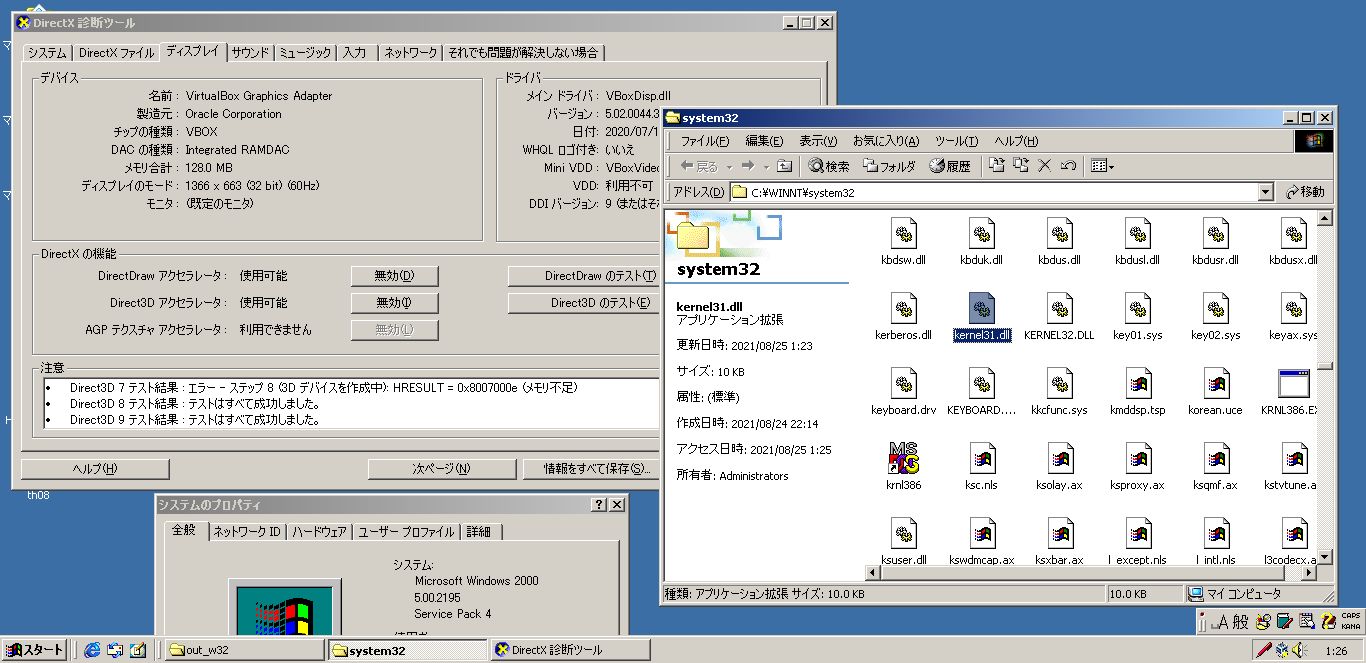Select the kbdusl.dll file icon
1366x663 pixels.
(1137, 234)
